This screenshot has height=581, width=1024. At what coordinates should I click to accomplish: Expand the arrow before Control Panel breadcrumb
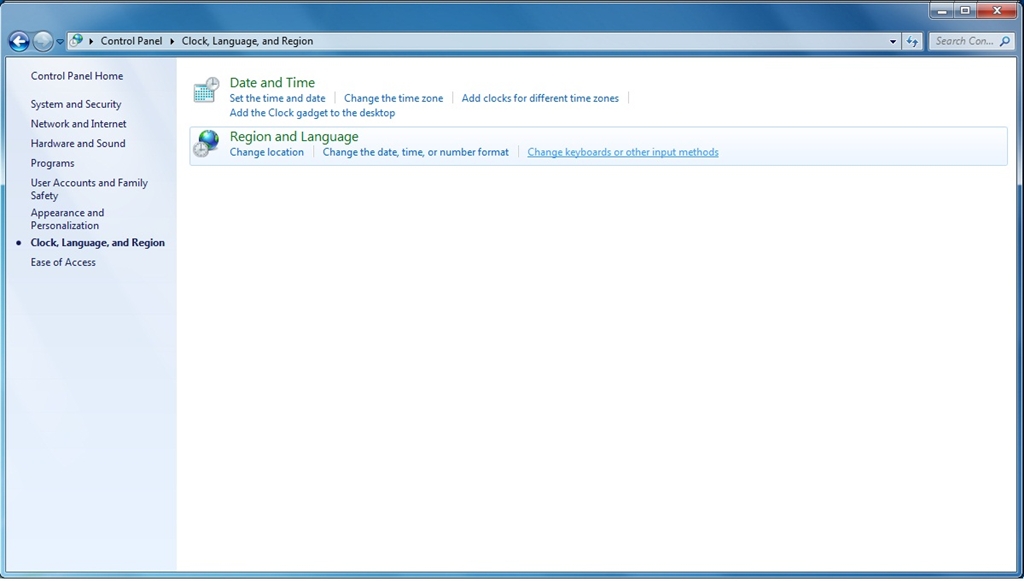91,41
